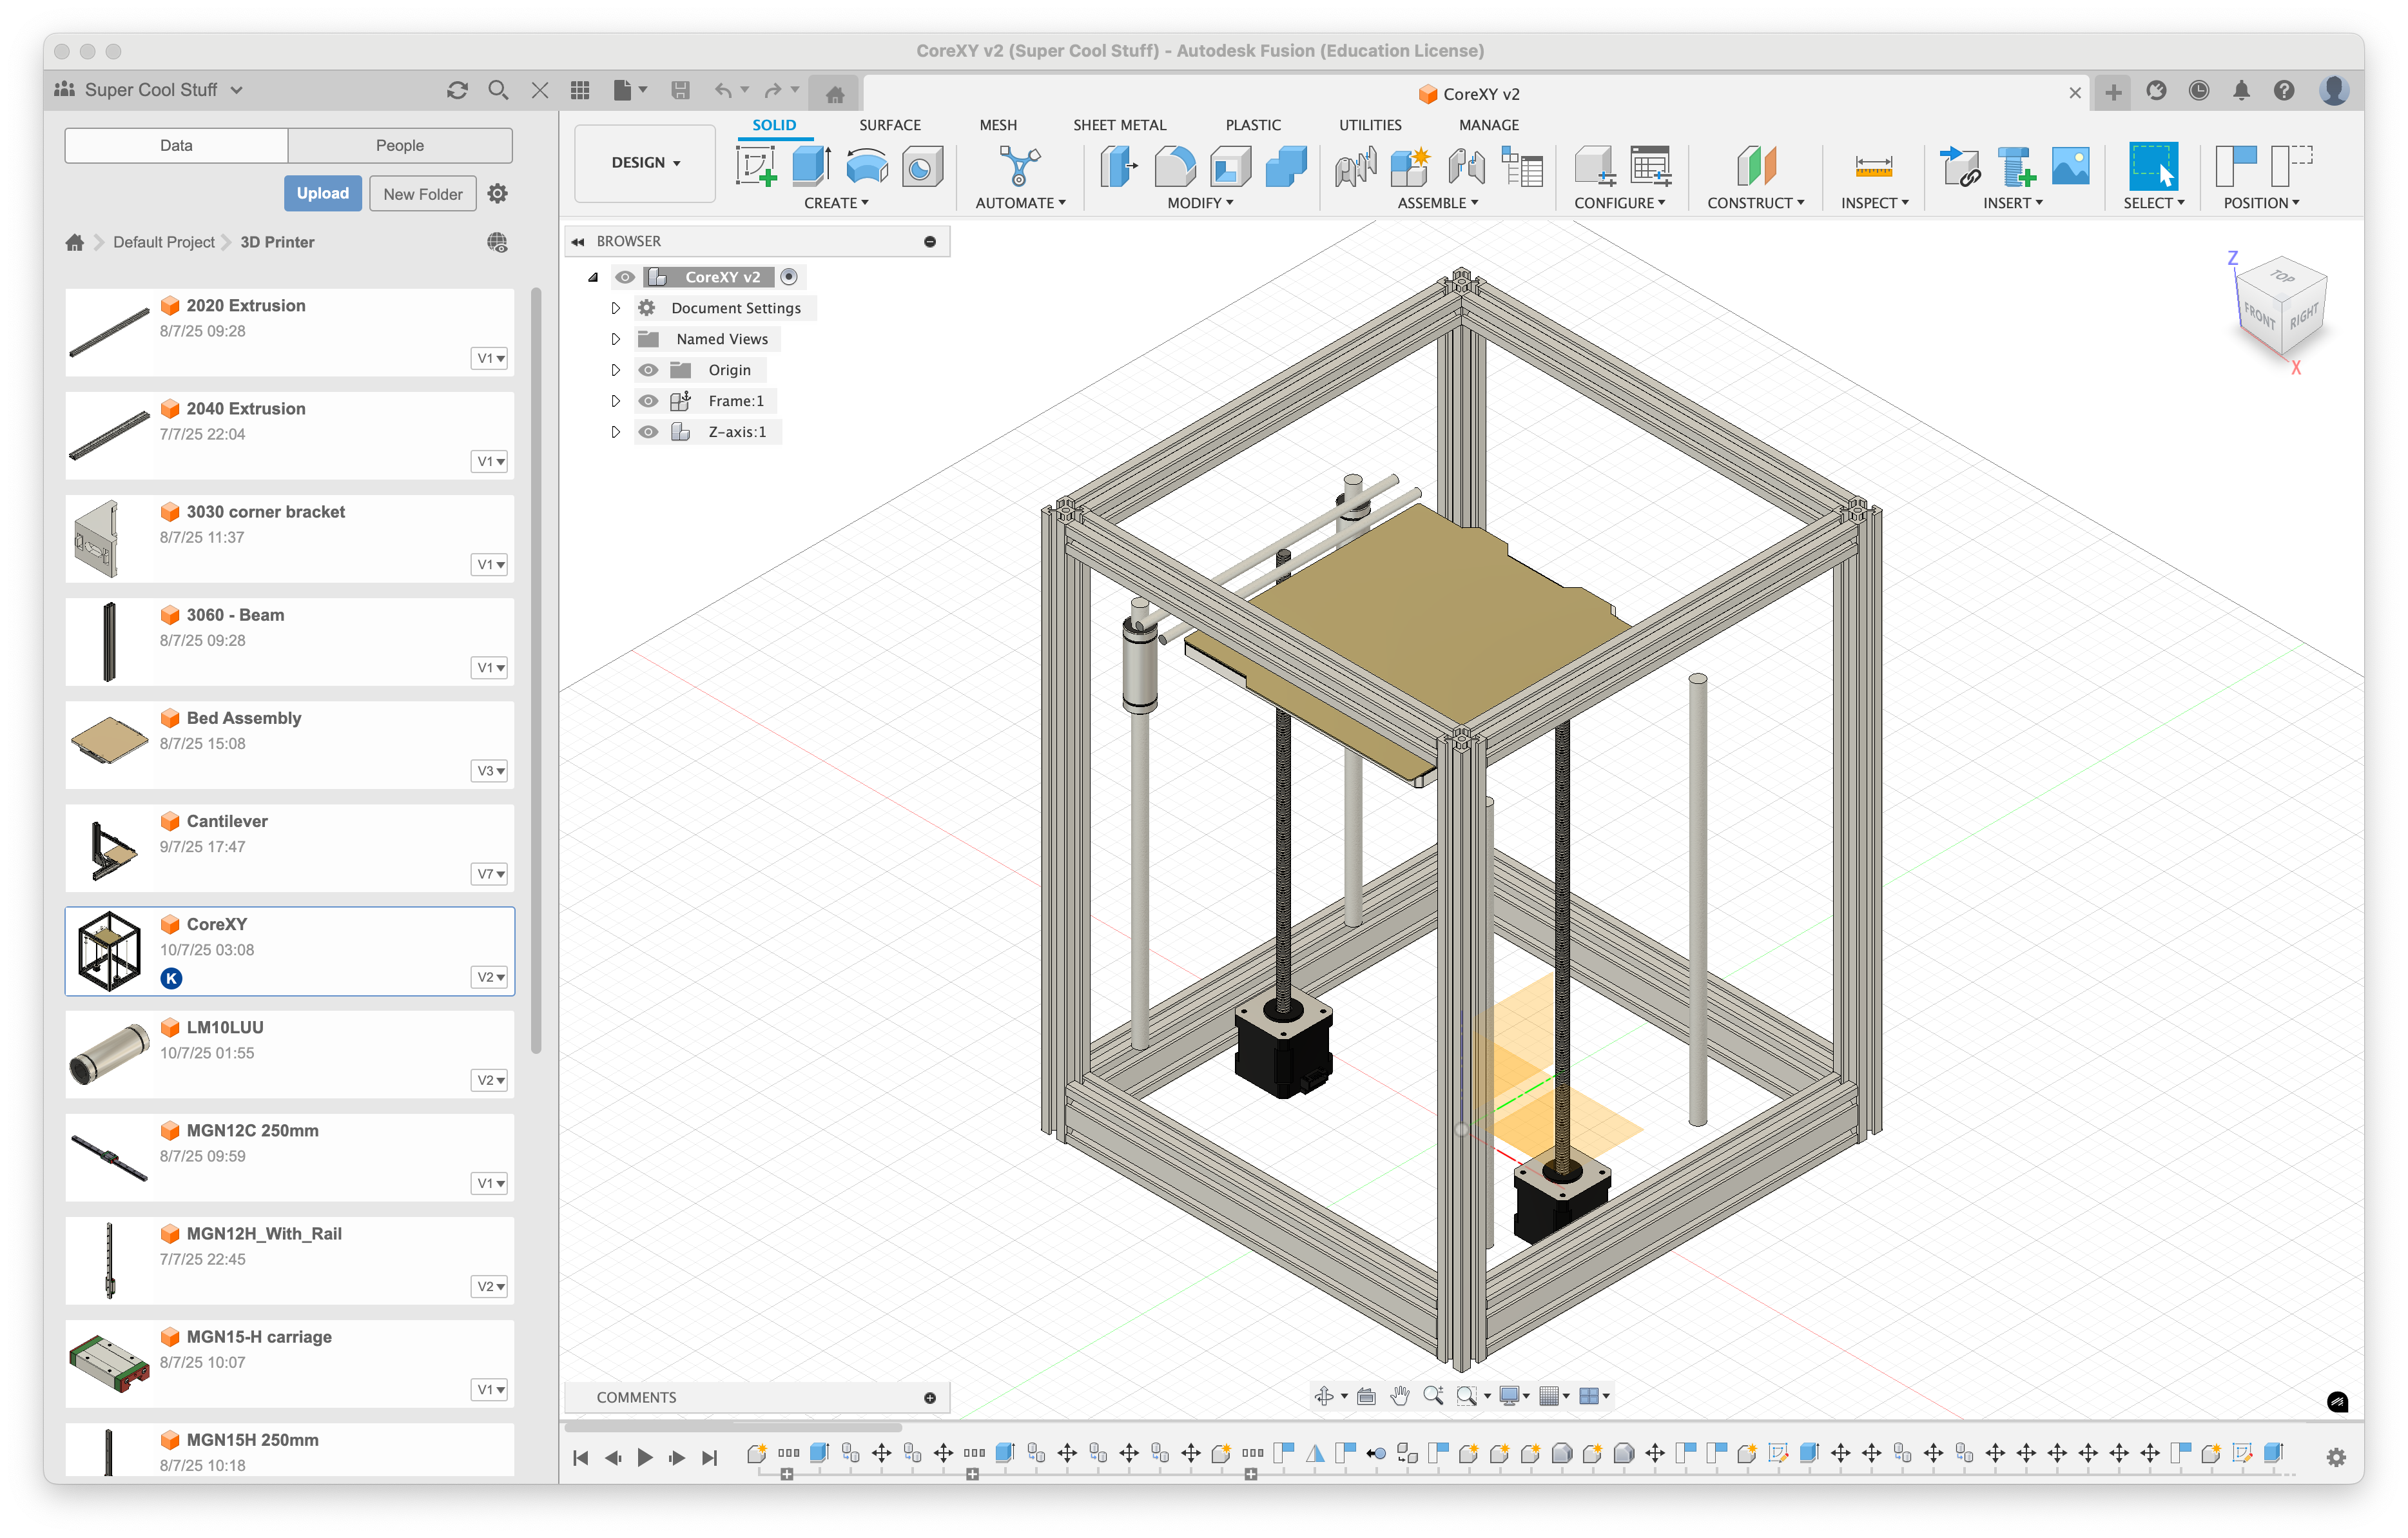Screen dimensions: 2408x1538
Task: Select the Extrude tool icon
Action: tap(811, 166)
